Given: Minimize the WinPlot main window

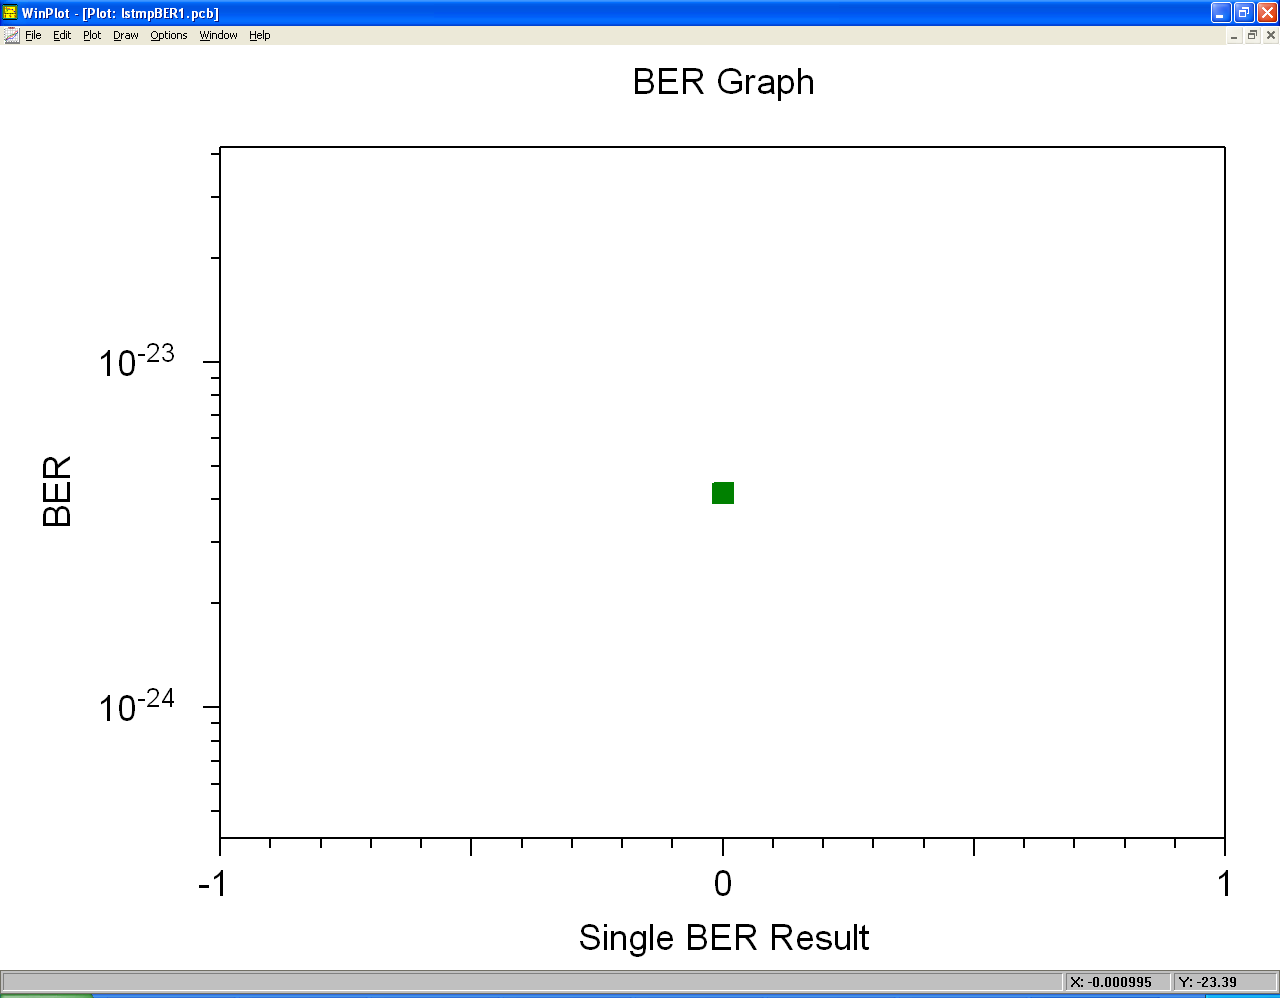Looking at the screenshot, I should (1221, 12).
